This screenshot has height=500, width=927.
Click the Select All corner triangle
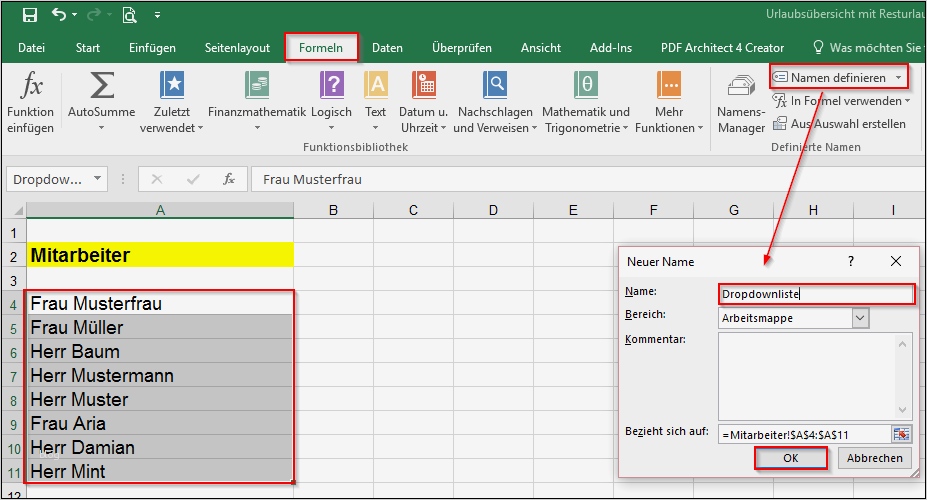point(18,210)
